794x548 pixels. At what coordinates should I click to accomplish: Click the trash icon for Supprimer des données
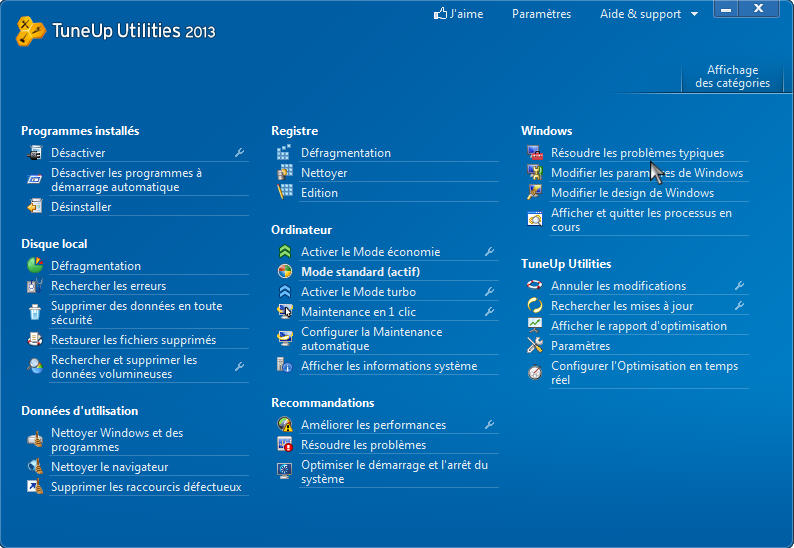pos(34,312)
